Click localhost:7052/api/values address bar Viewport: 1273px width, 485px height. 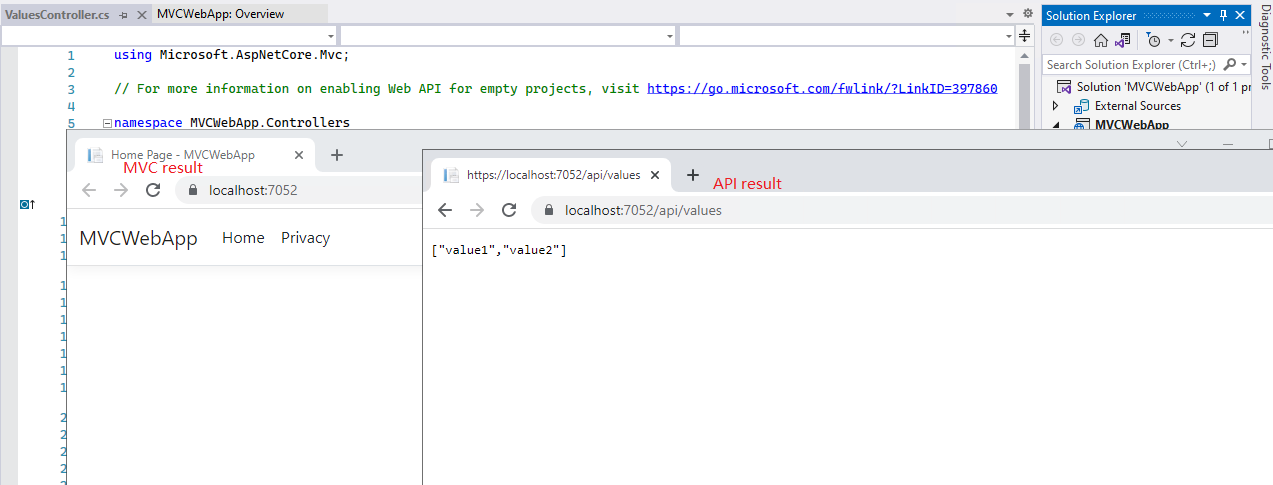click(x=900, y=210)
